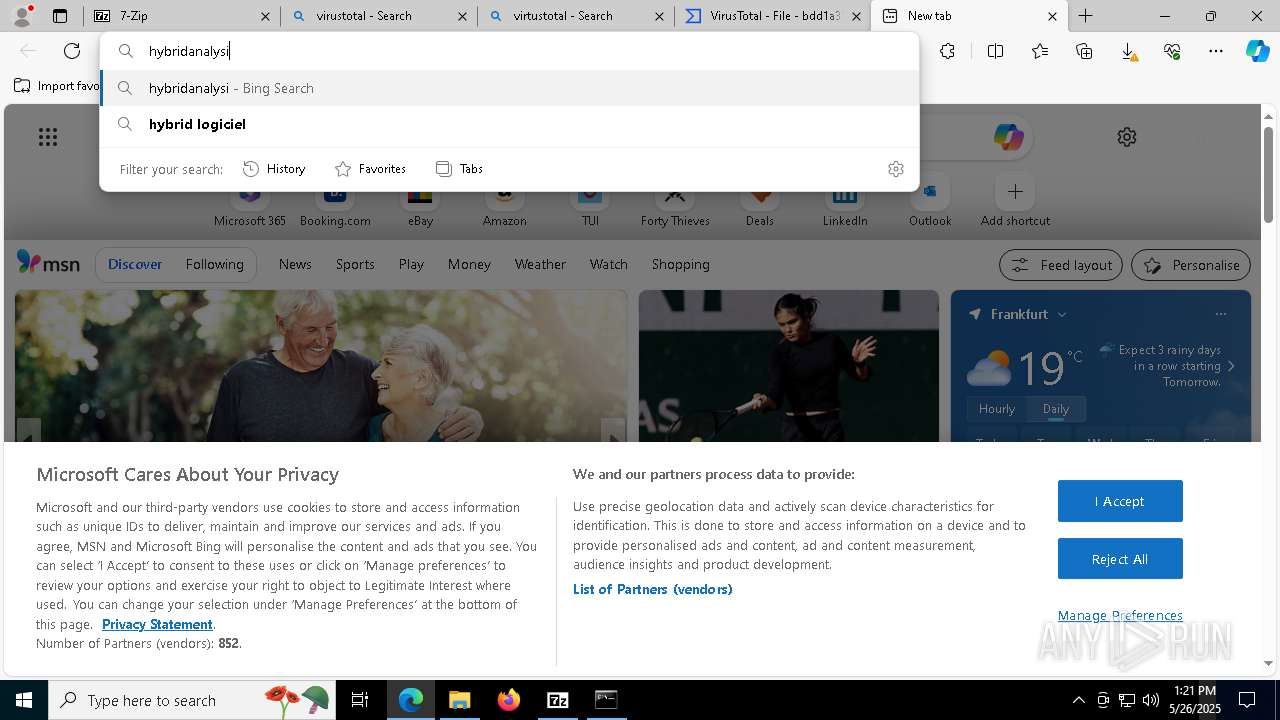Open Firefox from taskbar
This screenshot has height=720, width=1280.
click(x=508, y=700)
